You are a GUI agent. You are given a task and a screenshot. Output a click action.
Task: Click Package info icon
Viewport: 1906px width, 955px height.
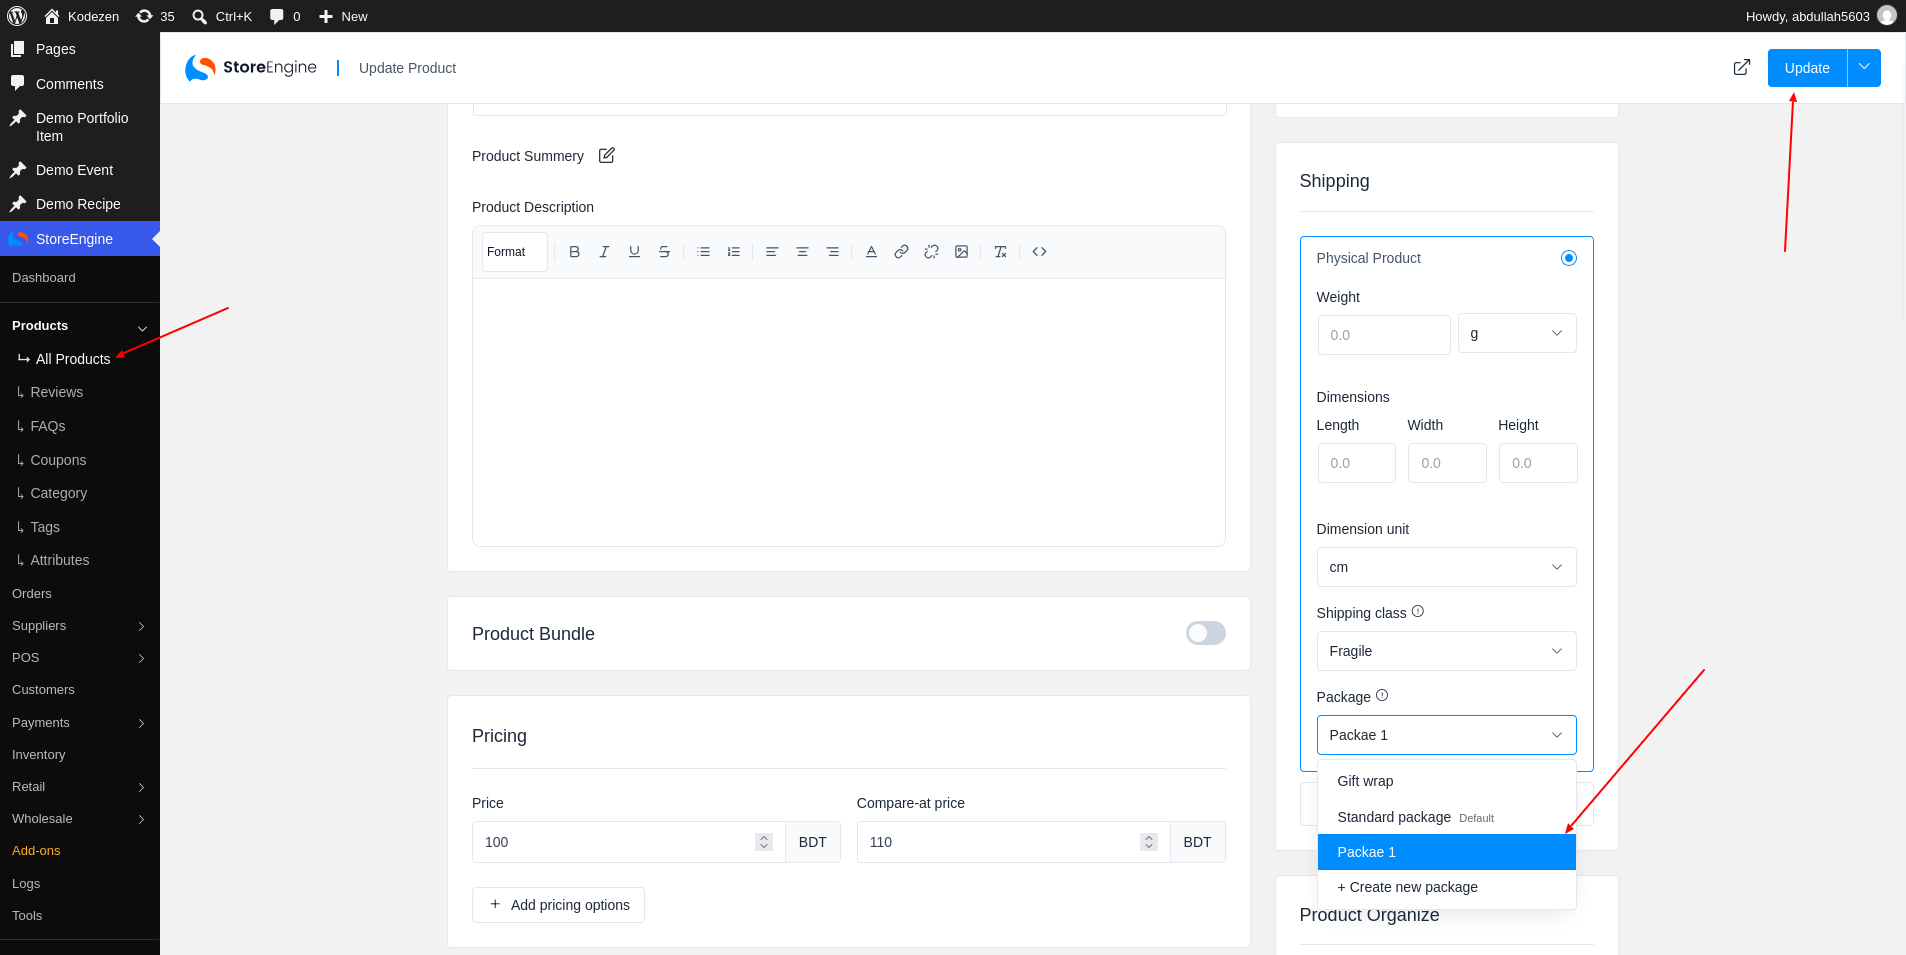[1382, 695]
